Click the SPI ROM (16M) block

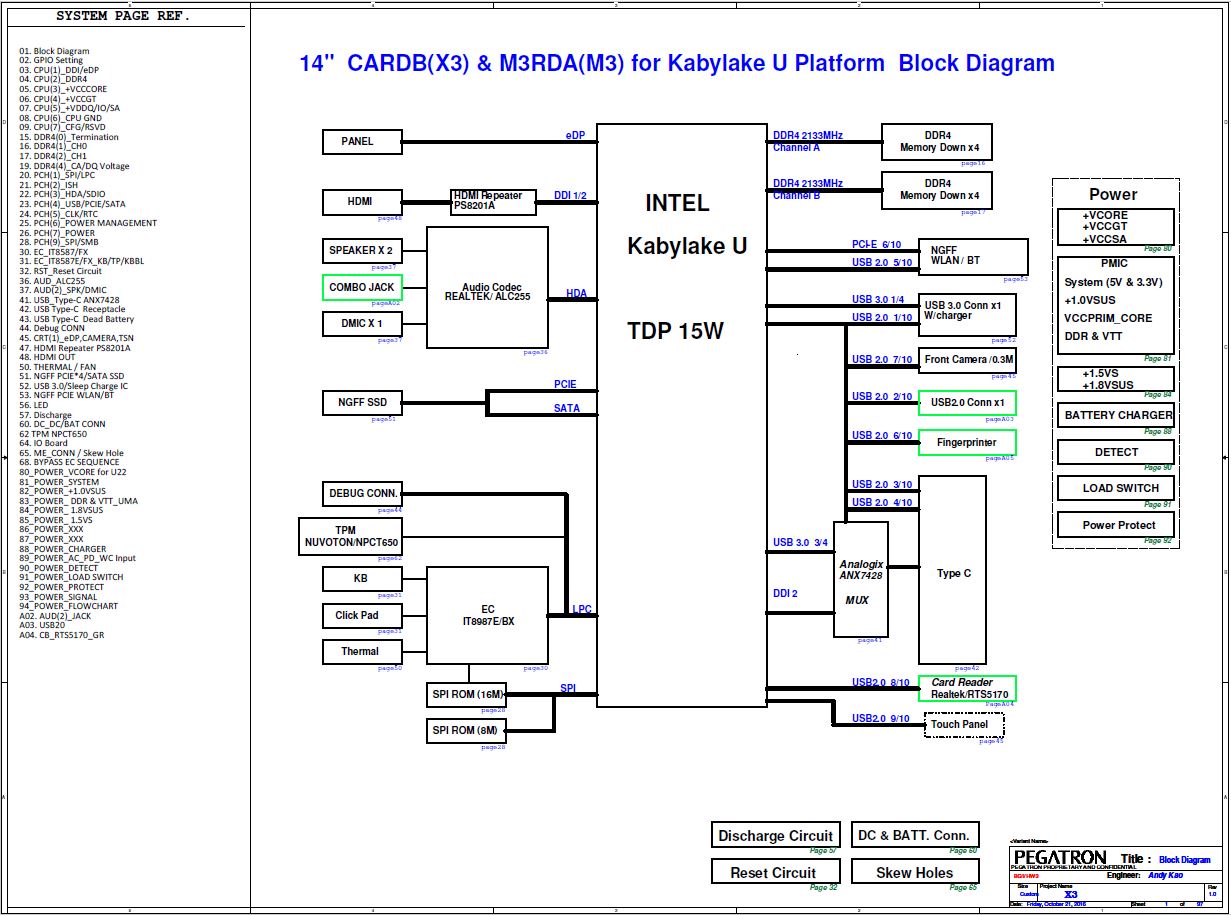tap(468, 695)
